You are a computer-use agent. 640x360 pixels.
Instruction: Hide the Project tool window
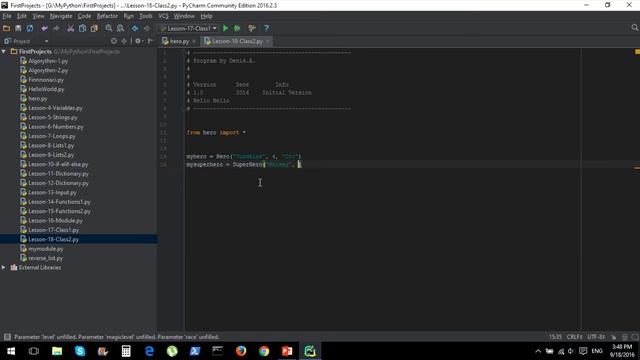click(151, 41)
